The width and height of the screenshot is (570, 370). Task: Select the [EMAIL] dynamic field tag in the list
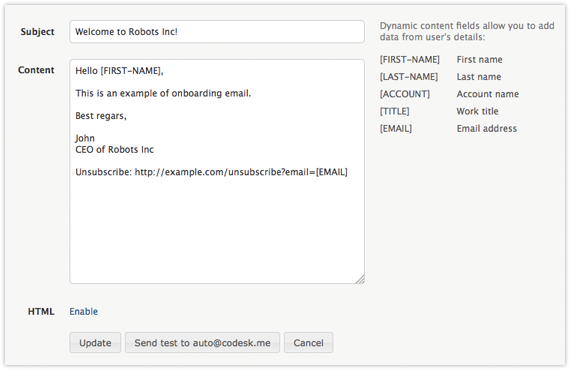click(396, 128)
